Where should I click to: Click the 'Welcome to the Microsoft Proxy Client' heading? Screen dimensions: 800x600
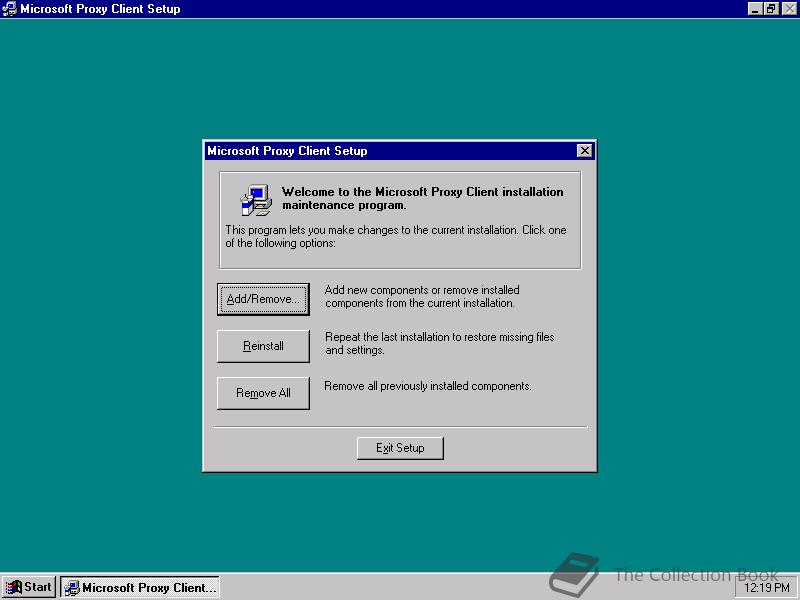422,198
